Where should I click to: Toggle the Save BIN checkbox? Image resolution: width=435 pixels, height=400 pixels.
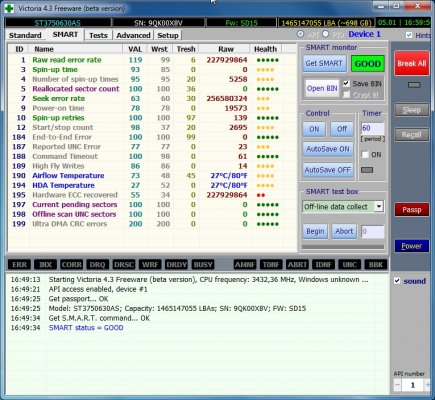[x=347, y=83]
